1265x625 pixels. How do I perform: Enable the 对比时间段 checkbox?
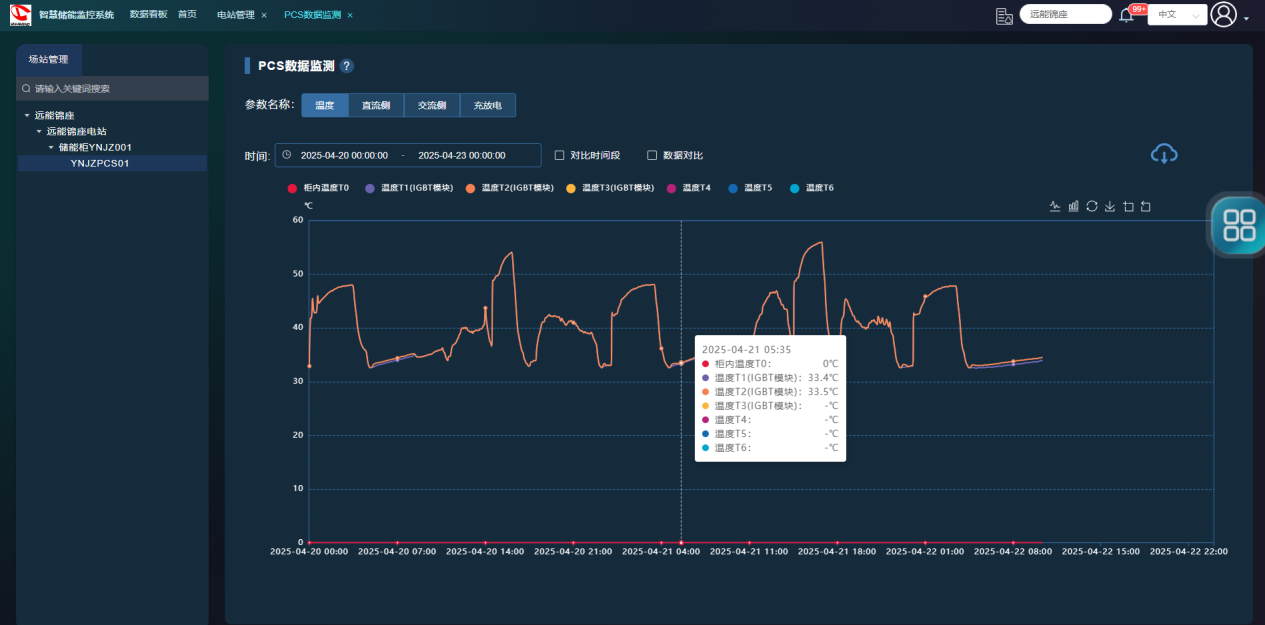point(560,155)
